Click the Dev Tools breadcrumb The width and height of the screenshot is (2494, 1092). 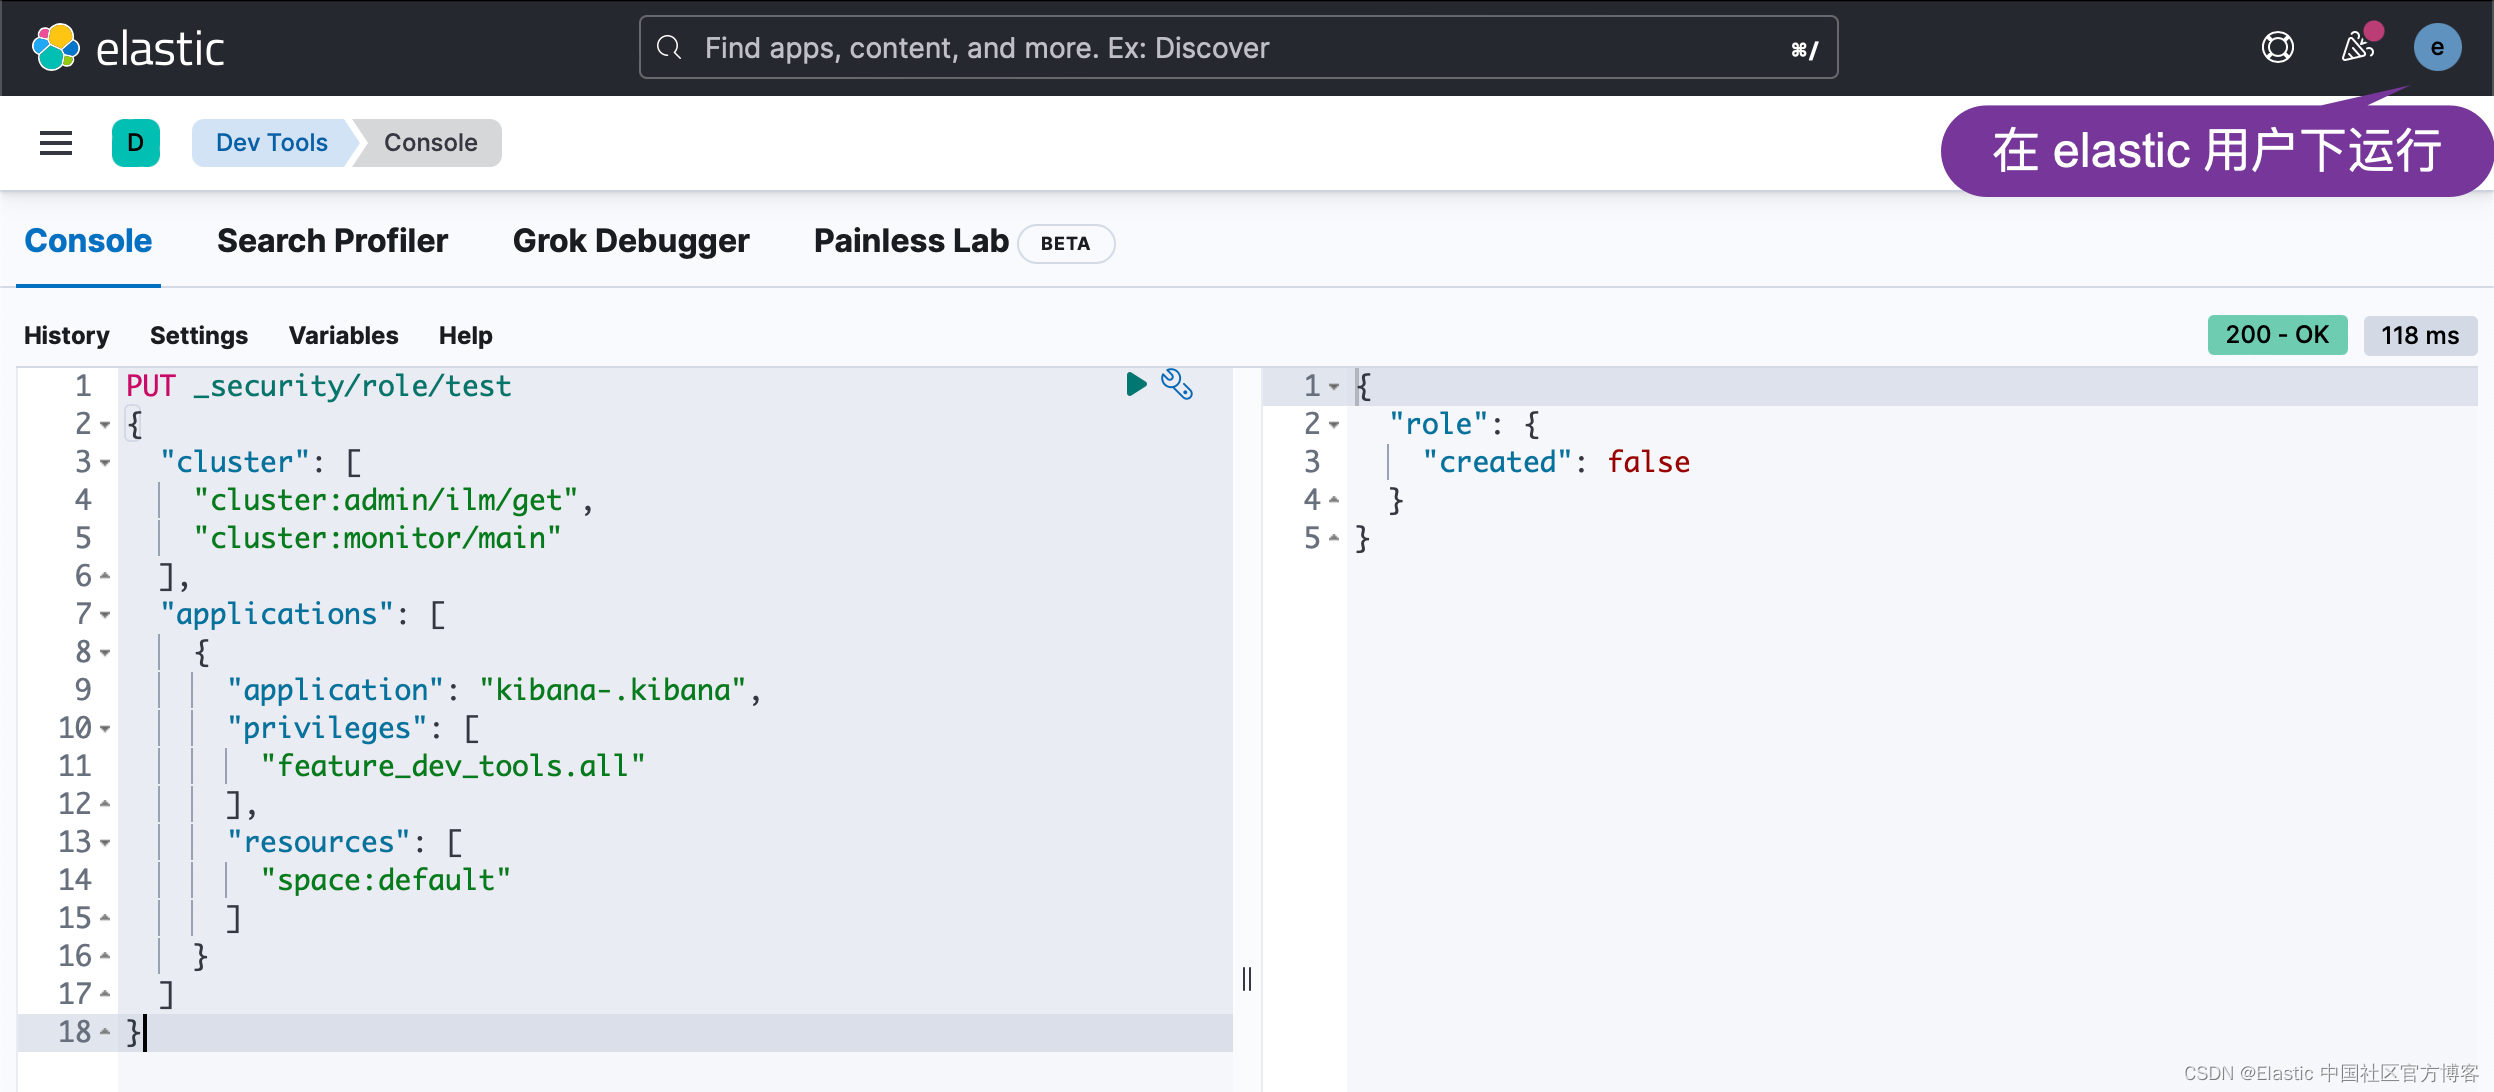pyautogui.click(x=271, y=143)
